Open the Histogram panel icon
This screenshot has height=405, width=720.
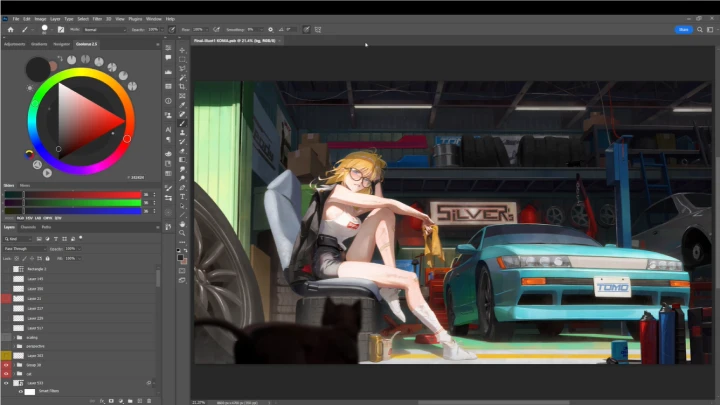click(169, 72)
